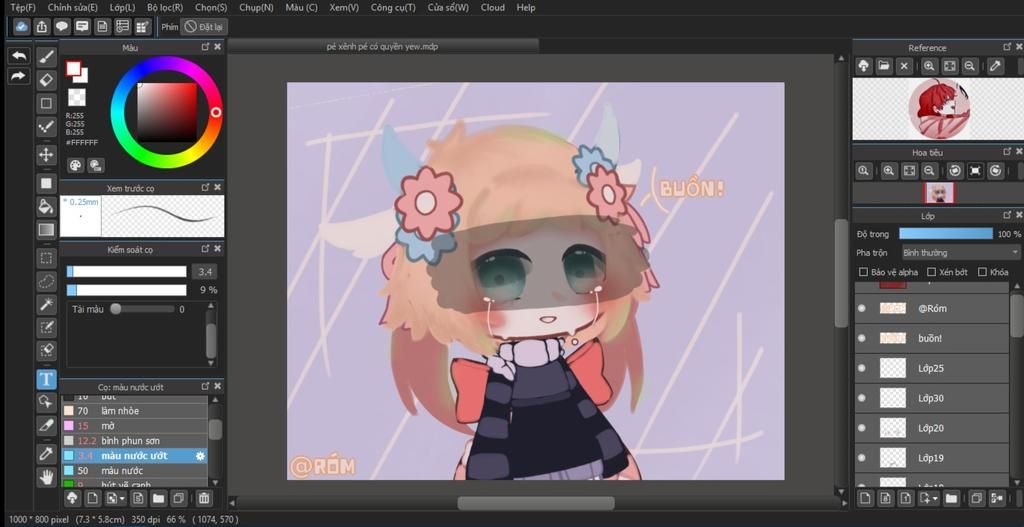Select the Bucket fill tool

pyautogui.click(x=46, y=206)
